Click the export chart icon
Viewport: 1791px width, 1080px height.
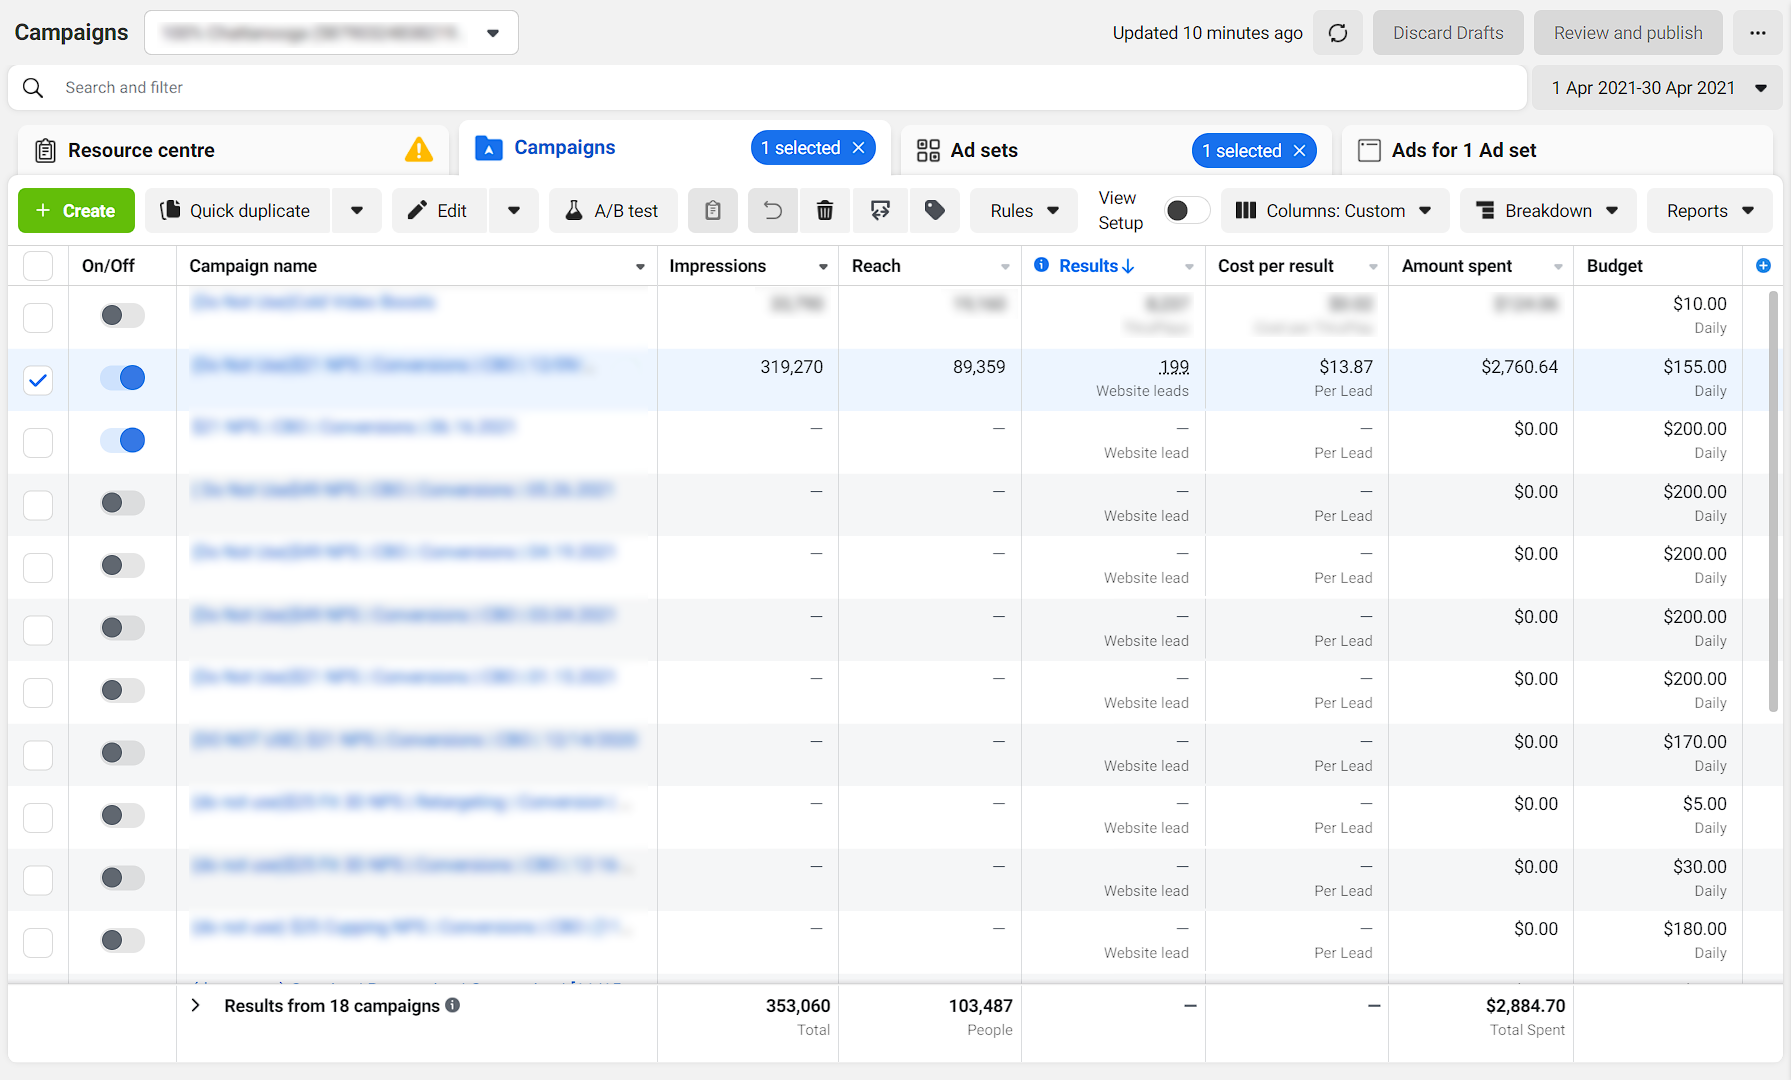click(x=879, y=210)
